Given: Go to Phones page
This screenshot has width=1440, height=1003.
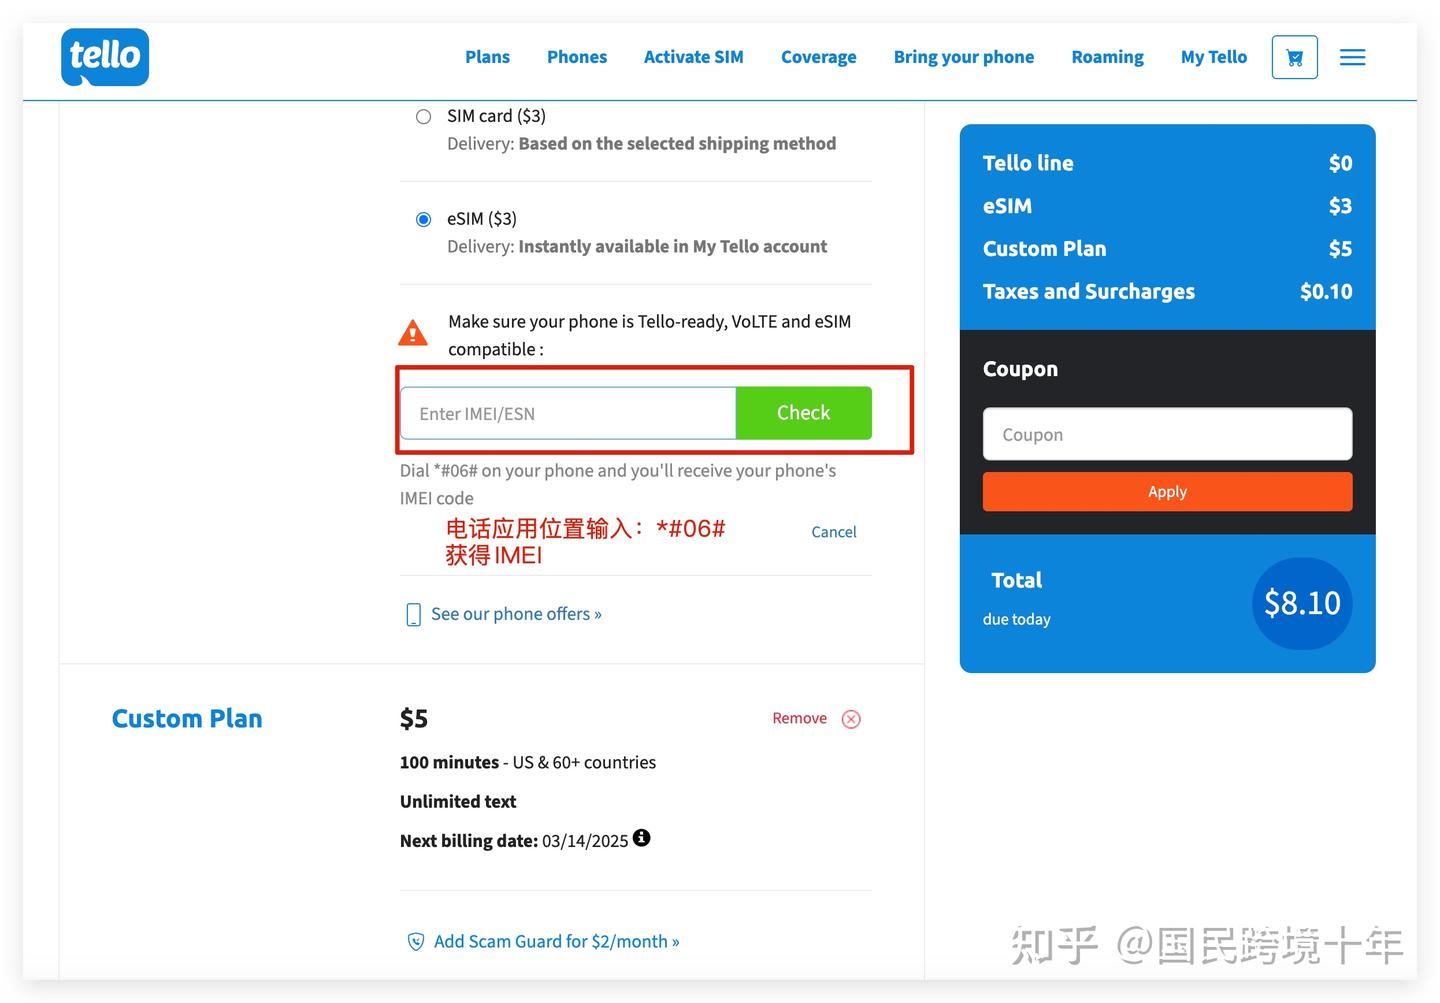Looking at the screenshot, I should pyautogui.click(x=577, y=57).
